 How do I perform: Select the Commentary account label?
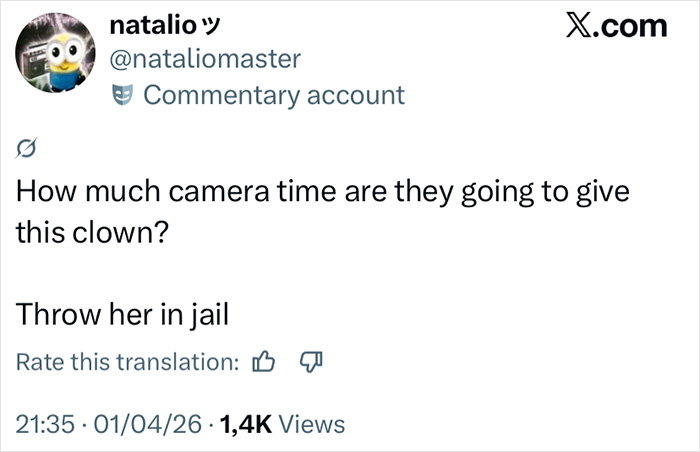pos(274,95)
